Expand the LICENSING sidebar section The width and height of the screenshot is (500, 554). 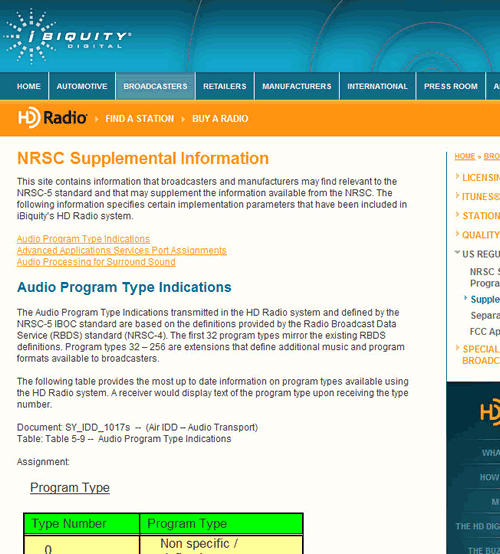(478, 177)
